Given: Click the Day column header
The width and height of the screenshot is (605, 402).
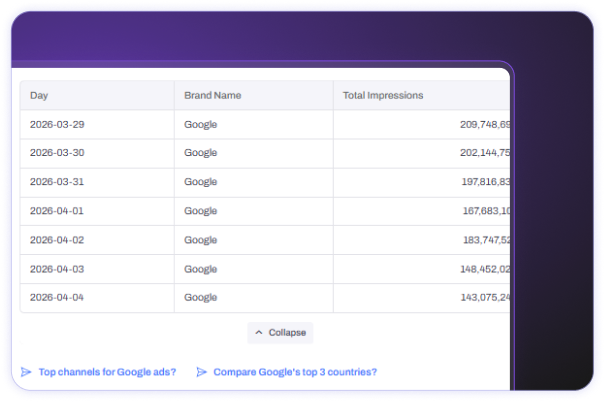Looking at the screenshot, I should (x=40, y=96).
